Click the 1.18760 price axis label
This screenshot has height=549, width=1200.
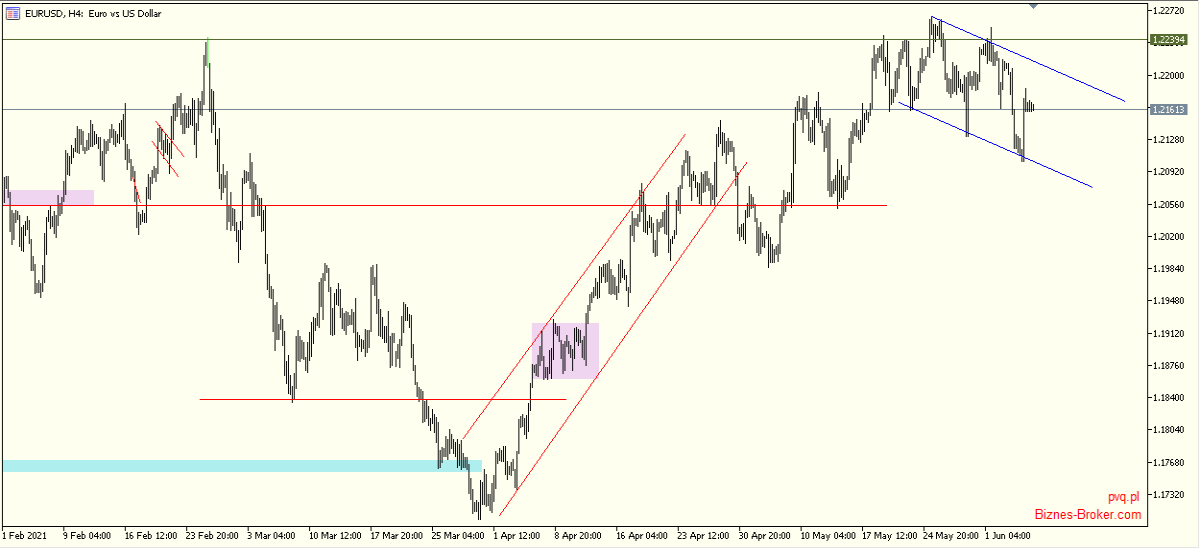(1169, 366)
